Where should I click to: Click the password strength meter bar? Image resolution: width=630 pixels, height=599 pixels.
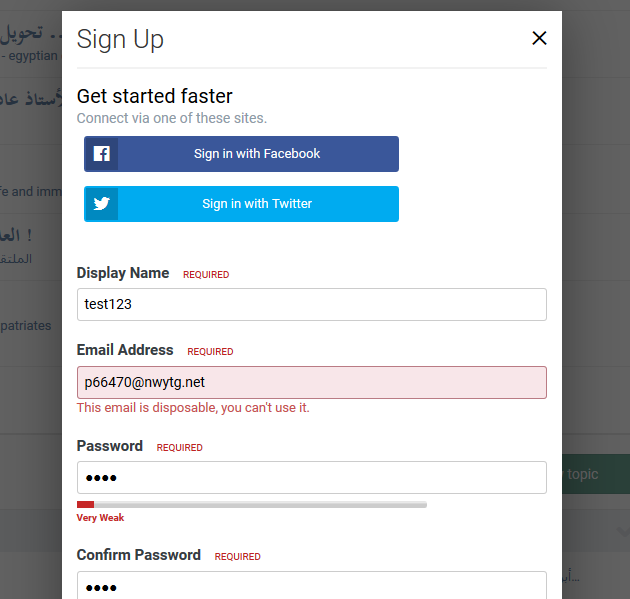tap(252, 505)
